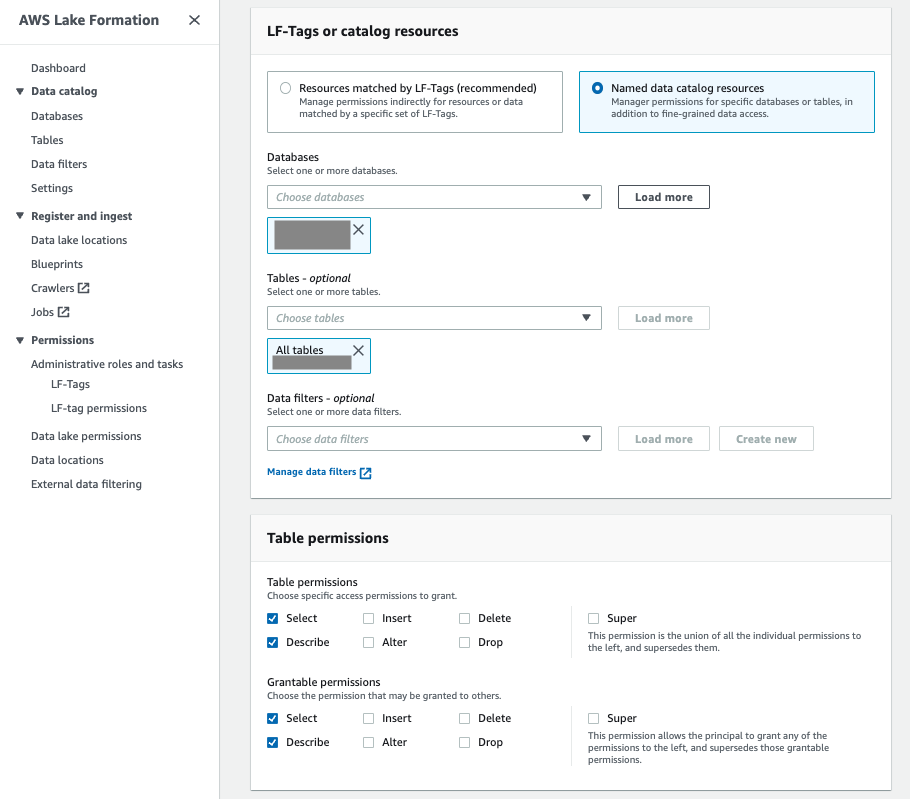
Task: Go to Data lake permissions page
Action: coord(86,436)
